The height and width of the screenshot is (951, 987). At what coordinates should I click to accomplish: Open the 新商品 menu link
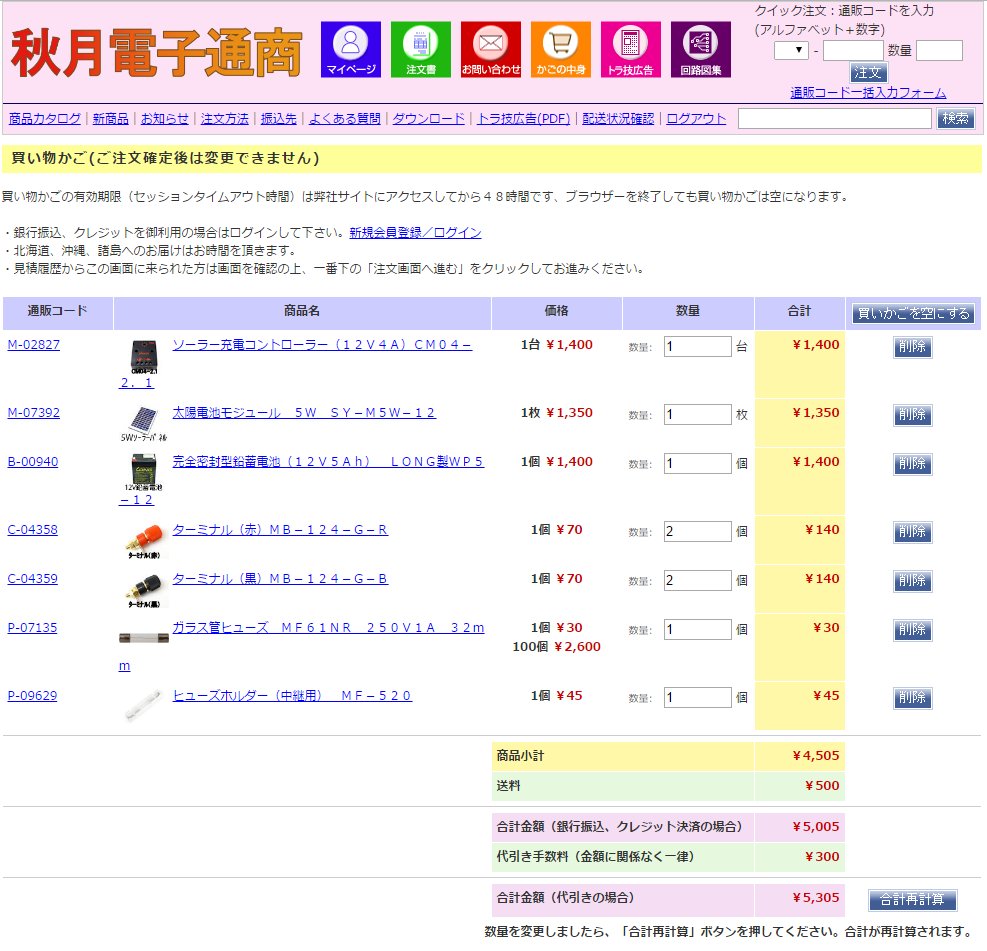111,118
